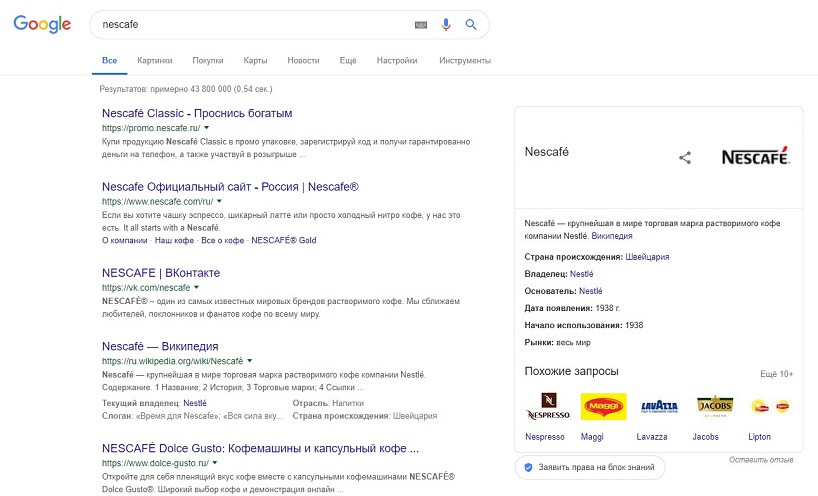Switch to the Карты tab
This screenshot has width=818, height=496.
pyautogui.click(x=255, y=61)
